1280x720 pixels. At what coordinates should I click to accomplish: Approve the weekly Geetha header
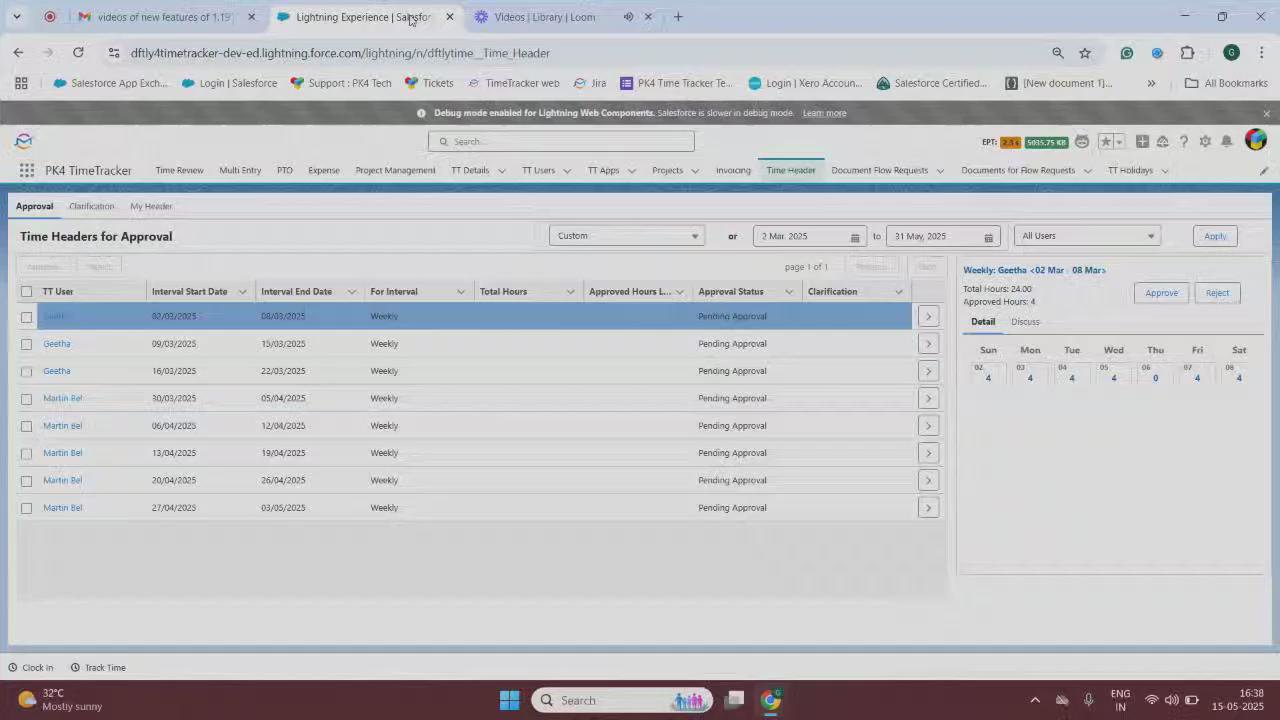point(1161,293)
